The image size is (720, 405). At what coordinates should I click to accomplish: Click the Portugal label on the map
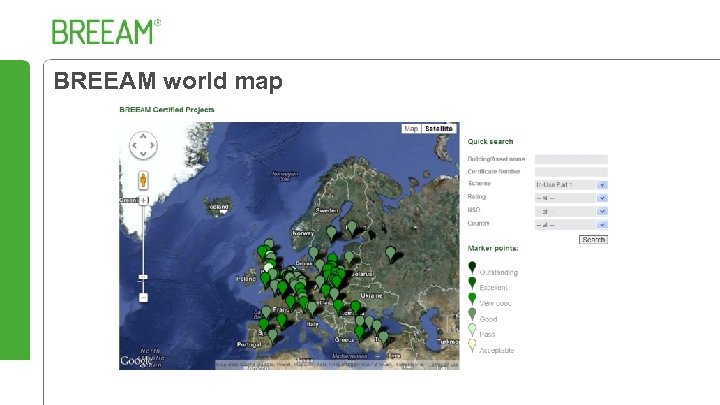249,344
